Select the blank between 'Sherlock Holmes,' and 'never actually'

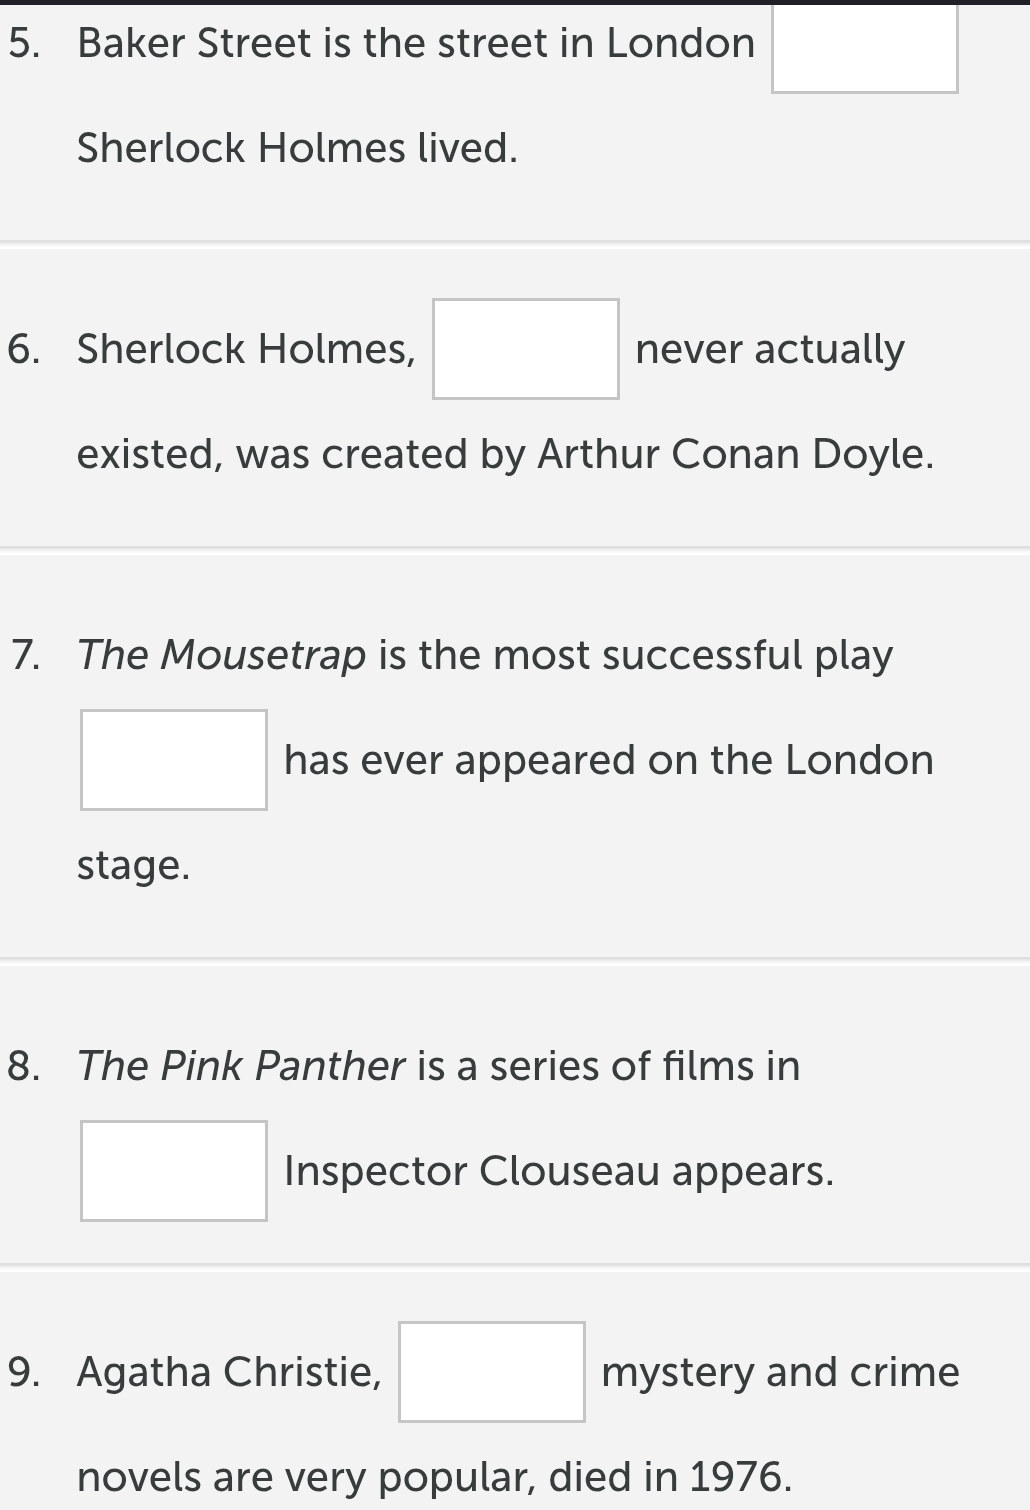coord(526,349)
